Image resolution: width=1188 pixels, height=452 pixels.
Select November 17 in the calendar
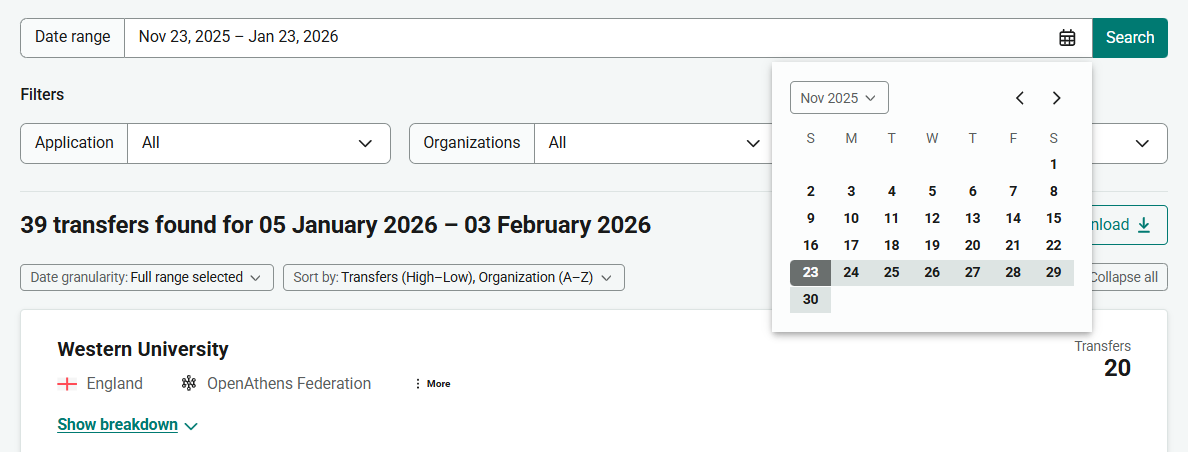pos(851,245)
